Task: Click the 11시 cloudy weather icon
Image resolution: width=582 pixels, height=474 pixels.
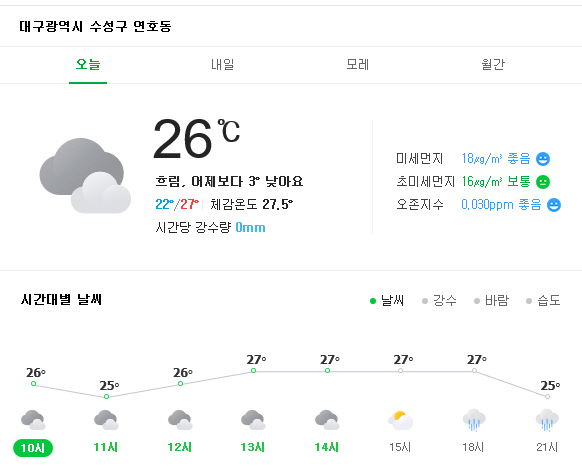Action: (106, 420)
